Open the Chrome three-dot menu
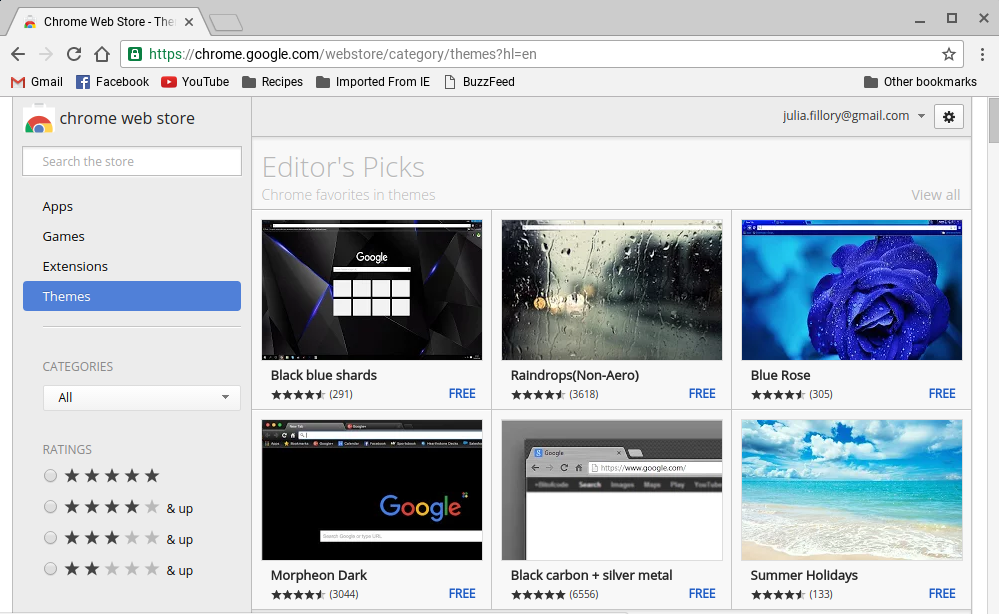The image size is (999, 614). pos(984,54)
